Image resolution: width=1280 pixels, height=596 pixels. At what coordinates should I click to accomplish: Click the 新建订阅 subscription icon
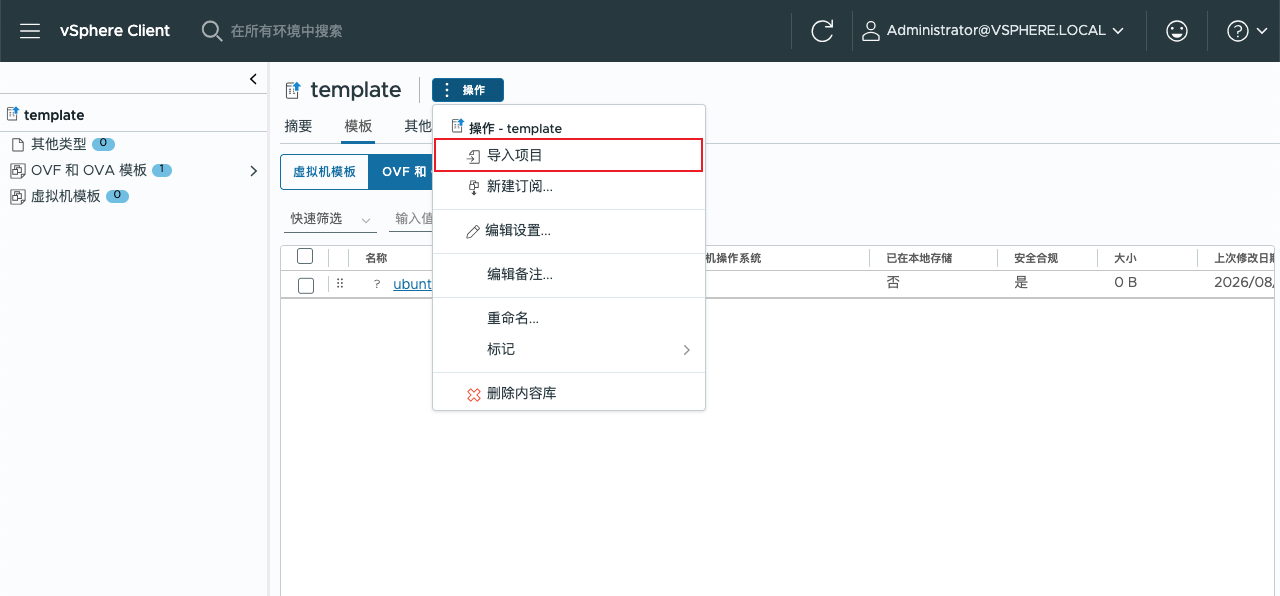coord(474,187)
